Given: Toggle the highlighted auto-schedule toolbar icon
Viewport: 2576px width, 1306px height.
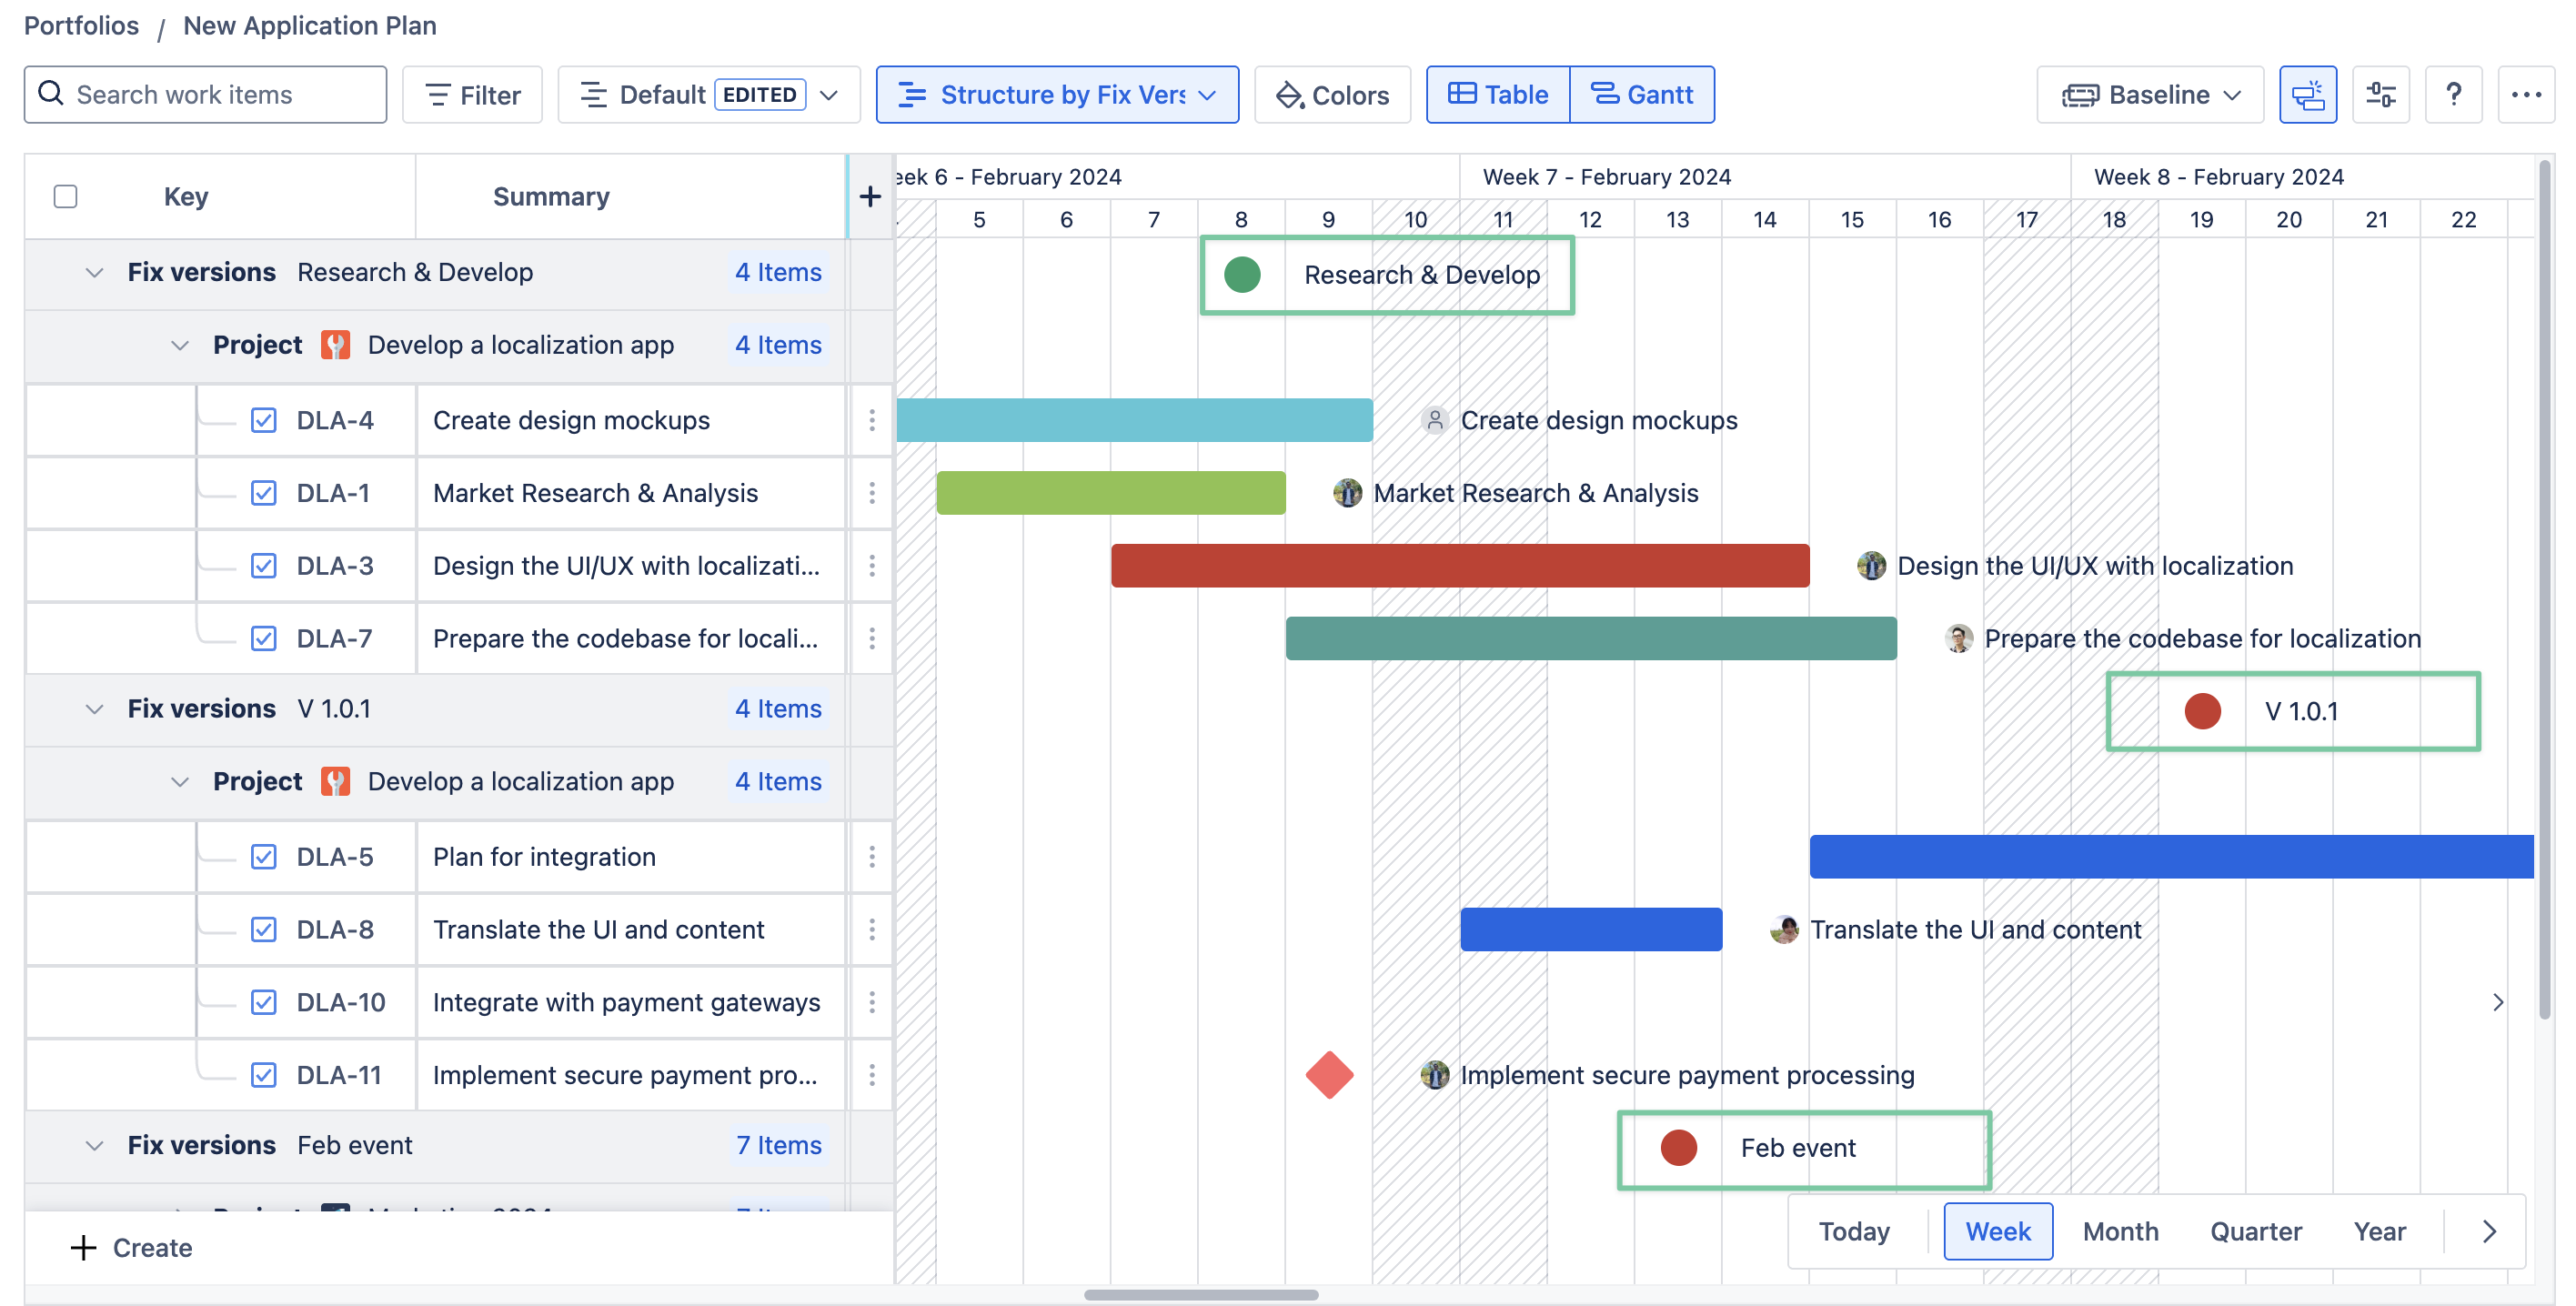Looking at the screenshot, I should tap(2307, 95).
